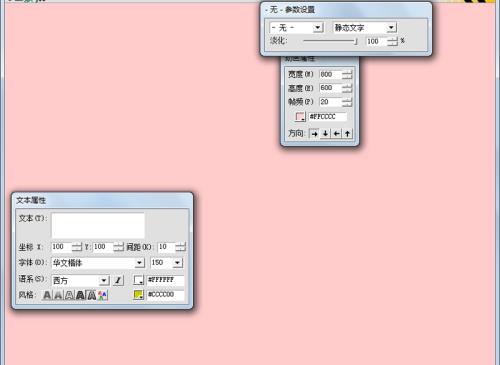Open the 静态文字 effect type dropdown
500x365 pixels.
point(364,28)
